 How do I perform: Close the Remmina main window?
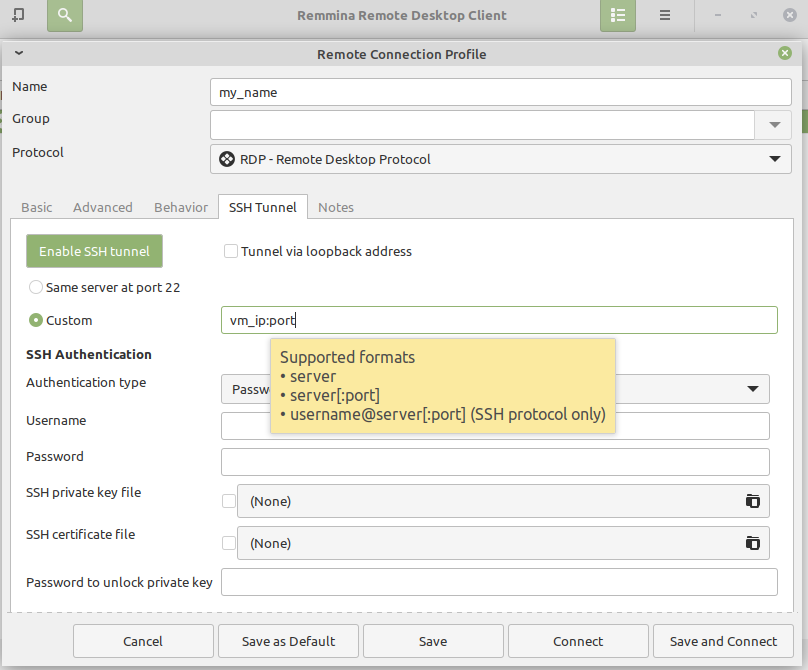[x=789, y=15]
